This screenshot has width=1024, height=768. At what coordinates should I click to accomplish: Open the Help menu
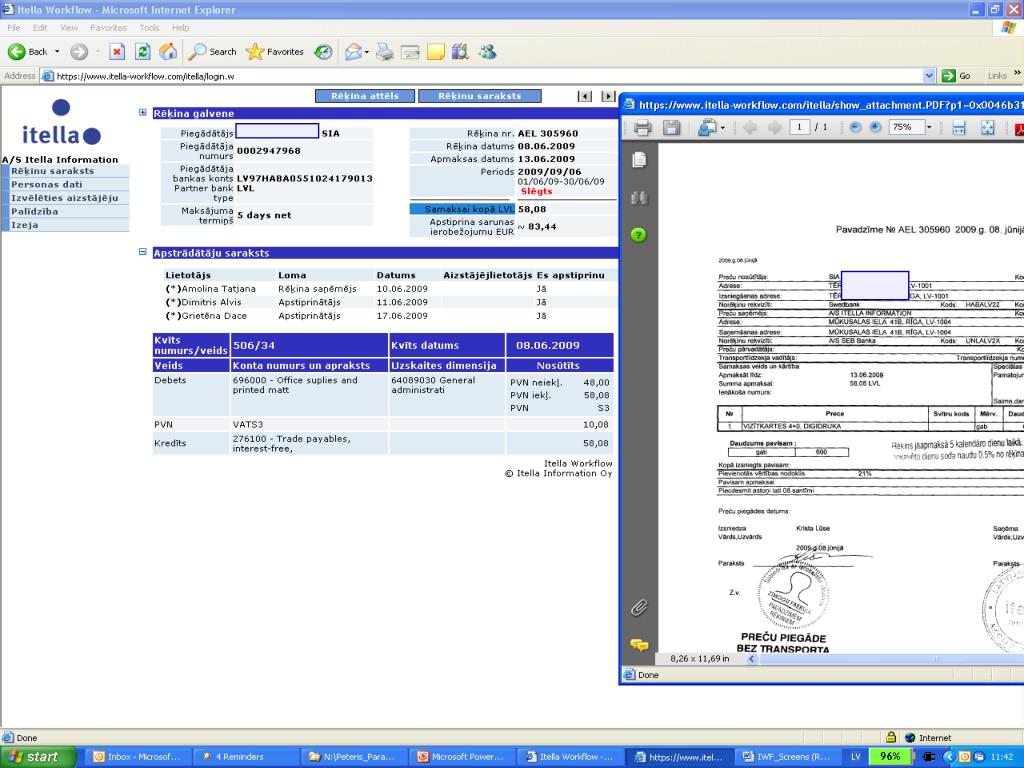coord(180,27)
